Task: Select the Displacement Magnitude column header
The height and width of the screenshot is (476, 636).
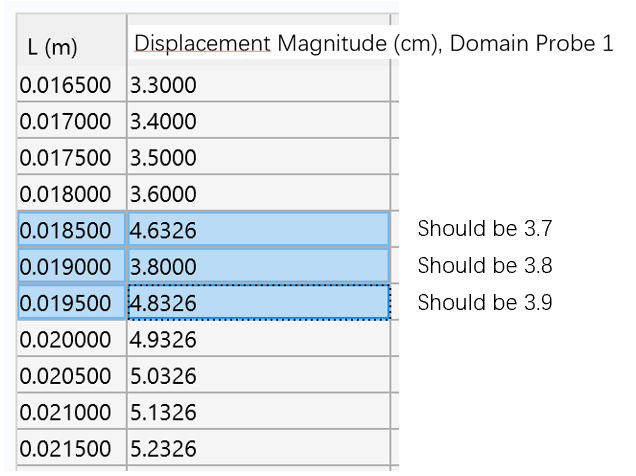Action: 258,45
